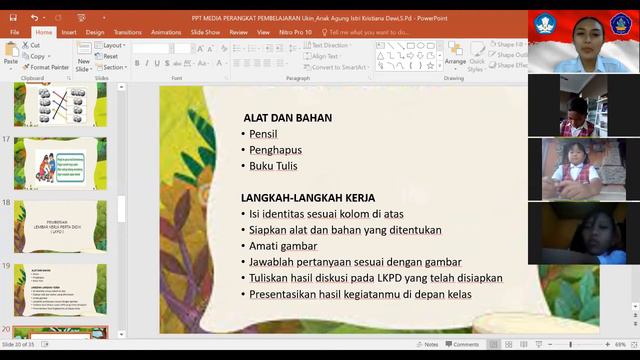Click the zoom out minus button

click(x=550, y=344)
